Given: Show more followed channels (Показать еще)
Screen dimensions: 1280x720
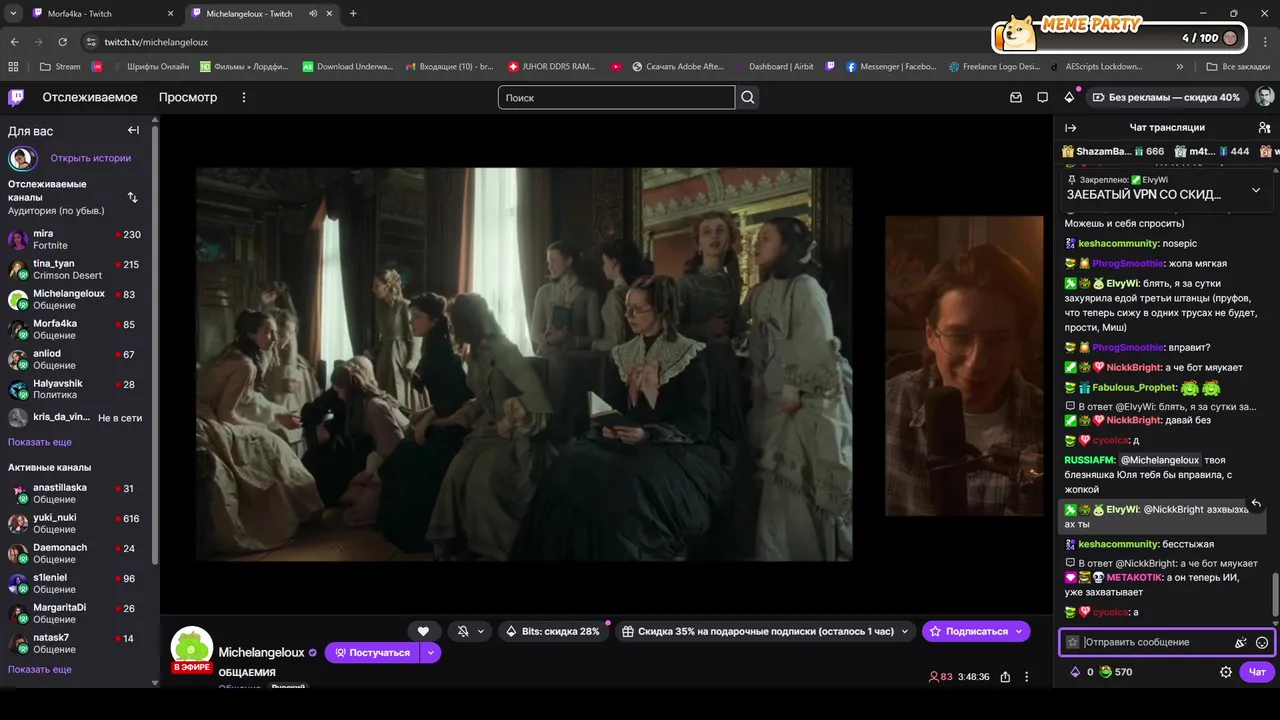Looking at the screenshot, I should 40,442.
